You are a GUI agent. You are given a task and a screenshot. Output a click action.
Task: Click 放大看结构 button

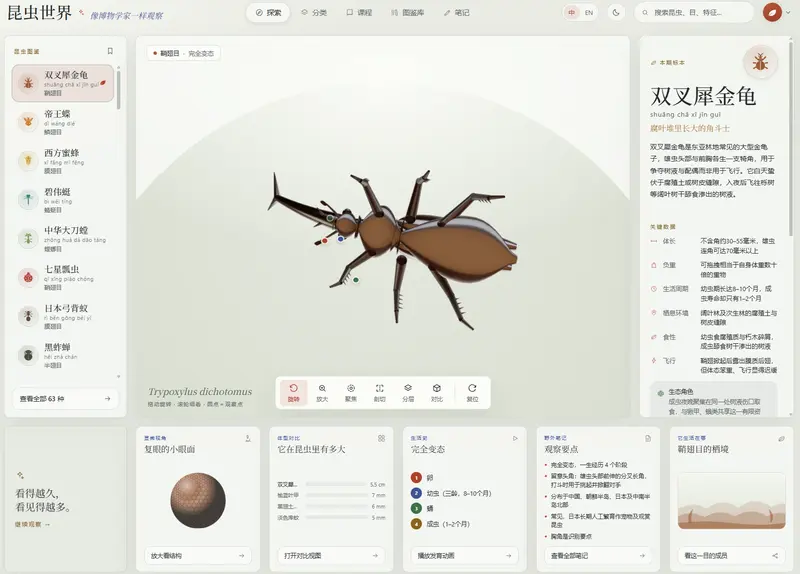click(198, 556)
